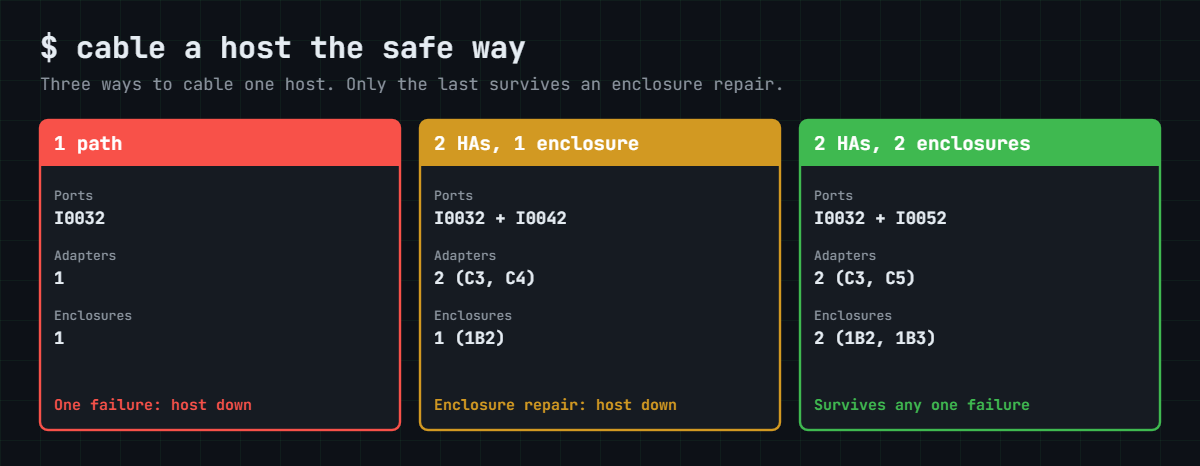This screenshot has width=1200, height=466.
Task: Click port value I0032 in the red card
Action: [x=79, y=217]
